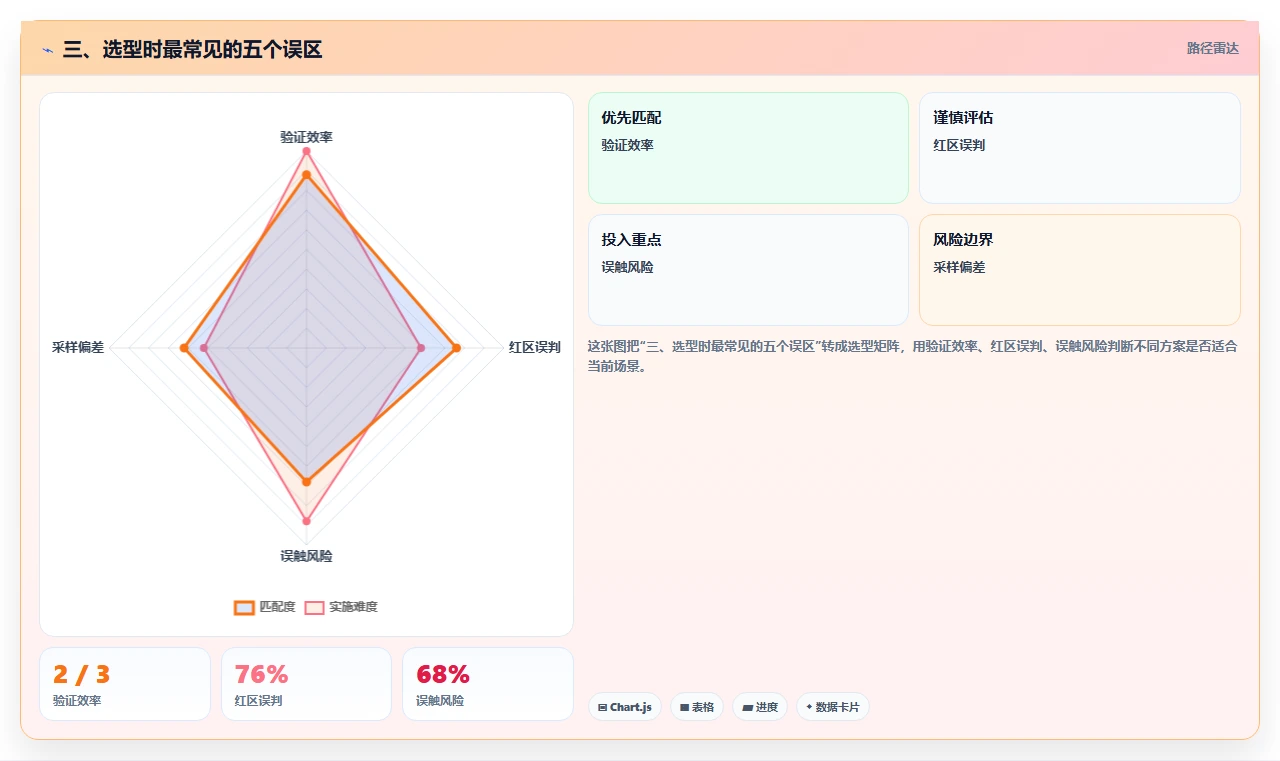1280x761 pixels.
Task: Open the 谨慎评估 card
Action: 1080,148
